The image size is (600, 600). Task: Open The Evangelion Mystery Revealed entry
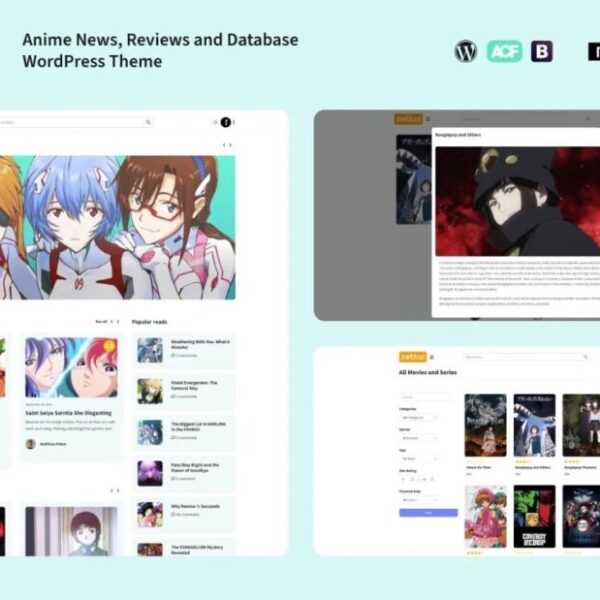184,548
